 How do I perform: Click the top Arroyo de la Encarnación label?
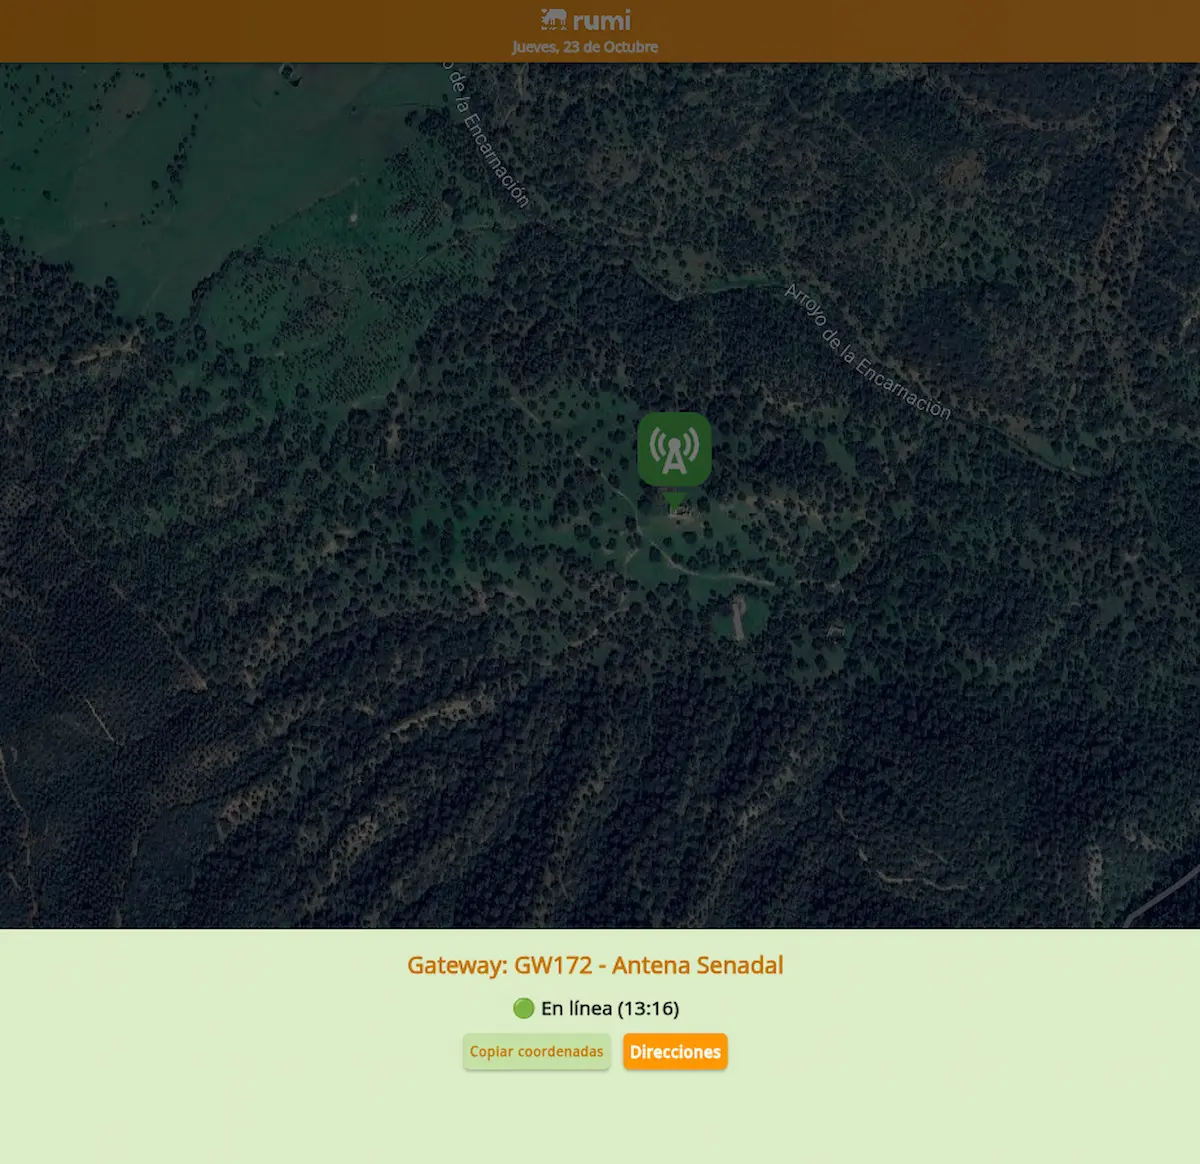point(486,135)
